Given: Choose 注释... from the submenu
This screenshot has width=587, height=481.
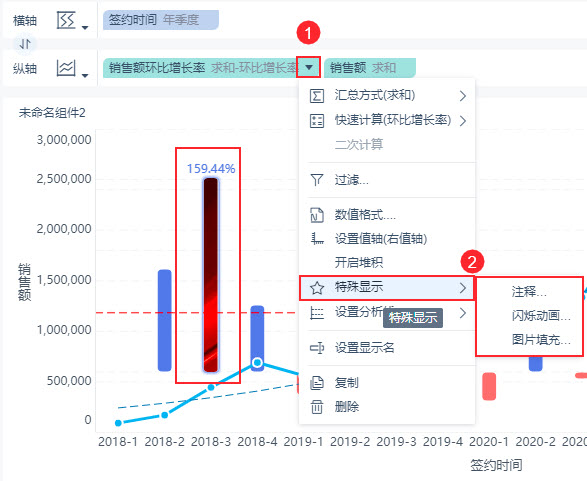Looking at the screenshot, I should click(x=529, y=291).
